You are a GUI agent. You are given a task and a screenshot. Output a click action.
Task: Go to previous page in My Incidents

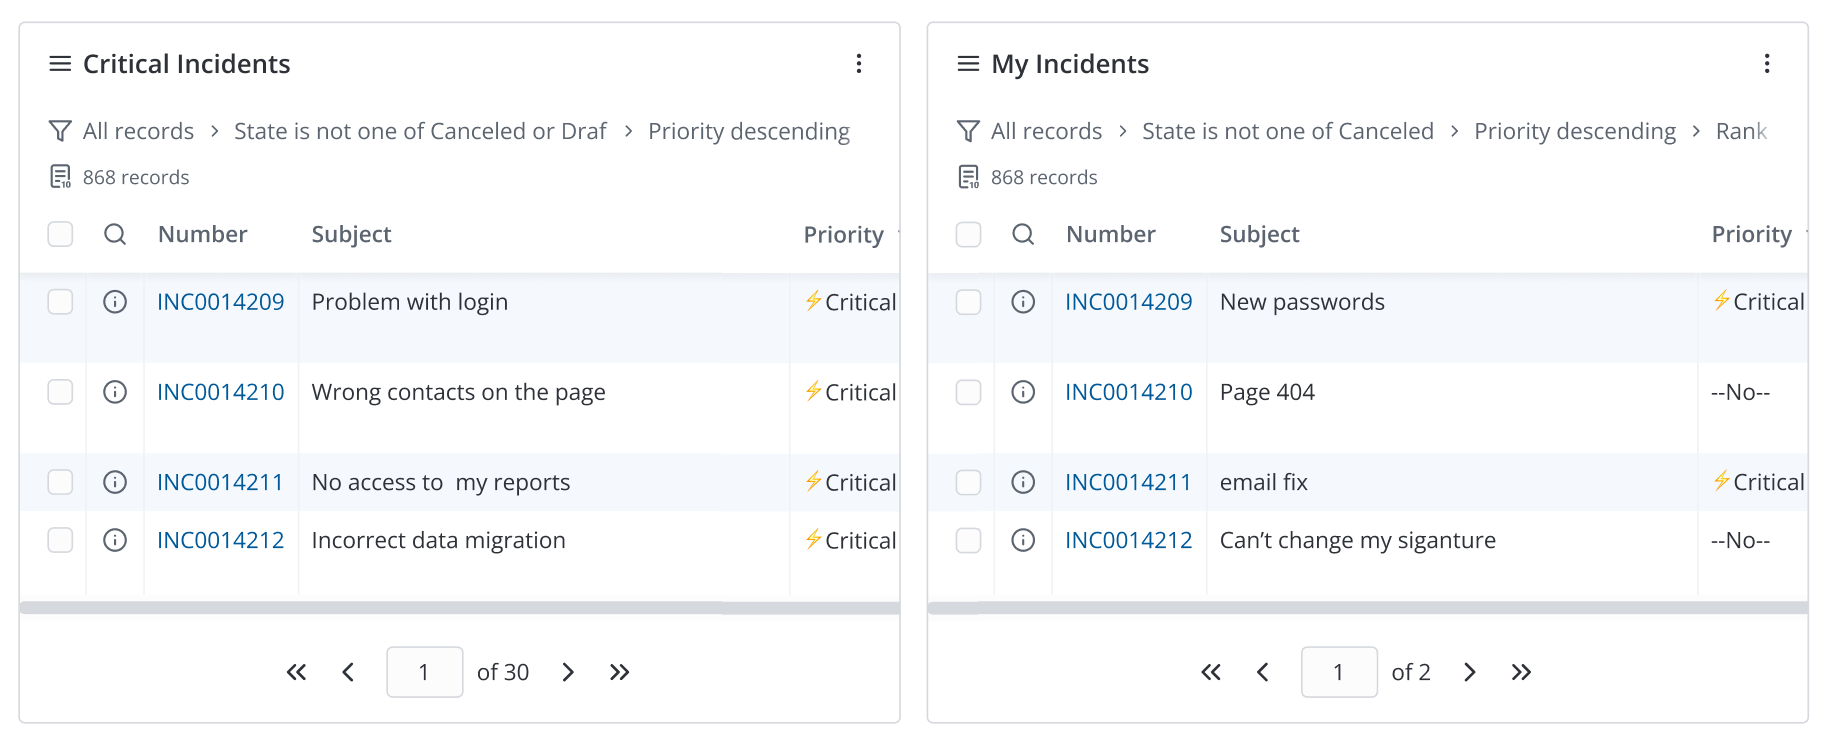pyautogui.click(x=1263, y=672)
